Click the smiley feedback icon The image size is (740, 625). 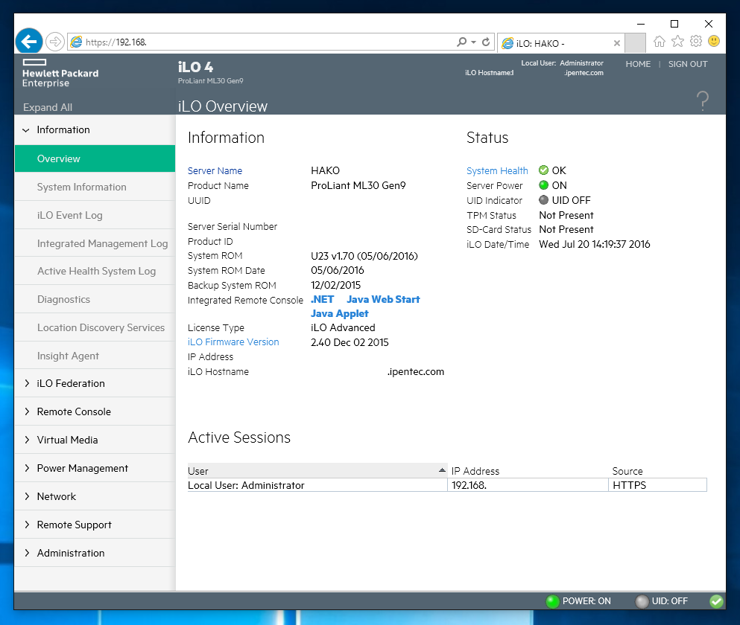(x=714, y=42)
